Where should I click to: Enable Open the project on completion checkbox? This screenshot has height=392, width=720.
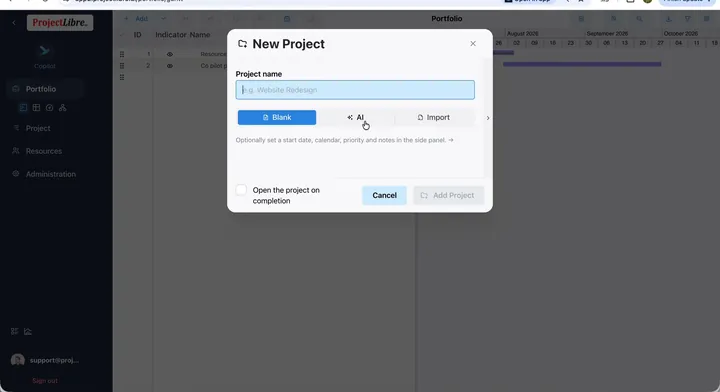(241, 190)
